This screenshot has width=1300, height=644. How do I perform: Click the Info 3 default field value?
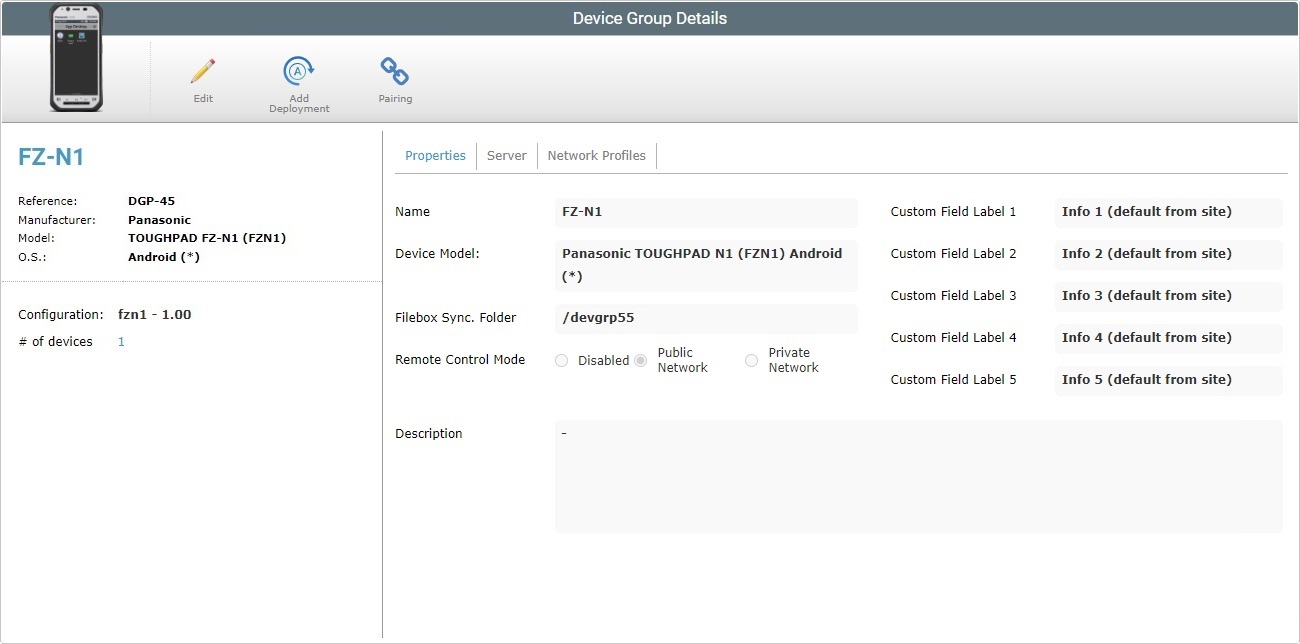pyautogui.click(x=1167, y=295)
